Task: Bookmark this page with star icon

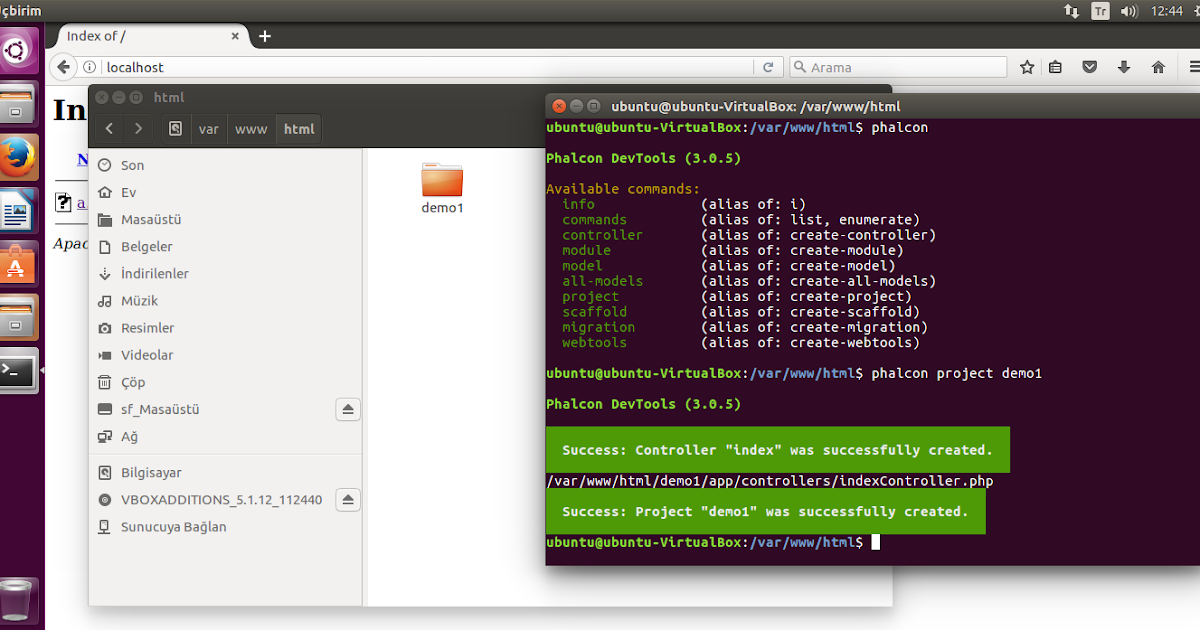Action: pos(1027,67)
